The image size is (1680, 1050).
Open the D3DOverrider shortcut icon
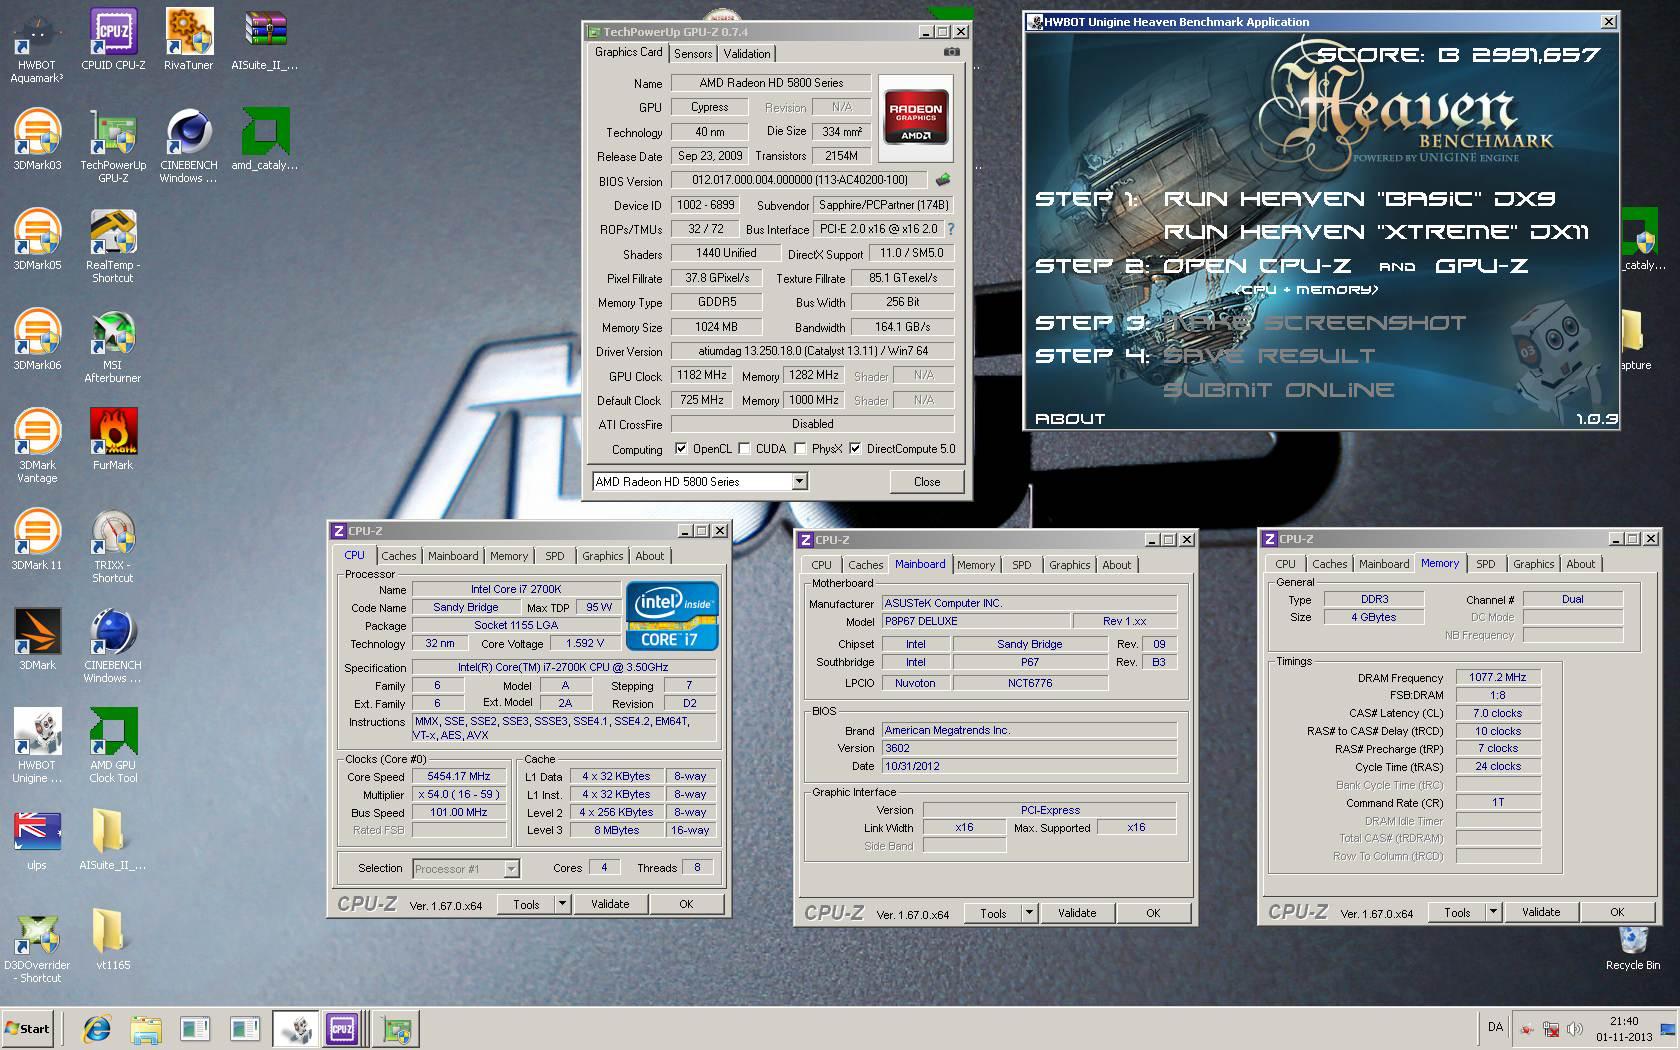click(37, 946)
